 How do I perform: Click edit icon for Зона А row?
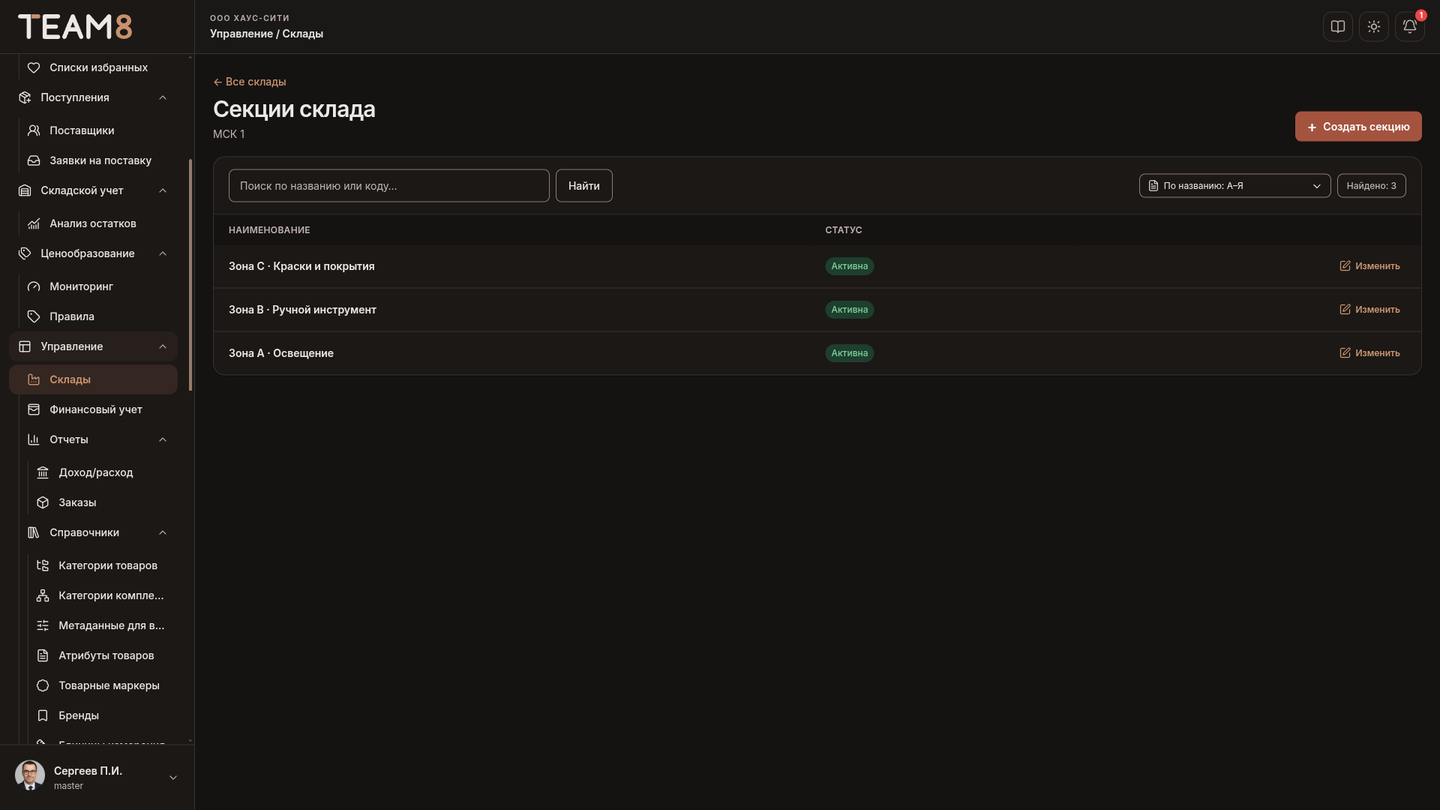pos(1345,353)
